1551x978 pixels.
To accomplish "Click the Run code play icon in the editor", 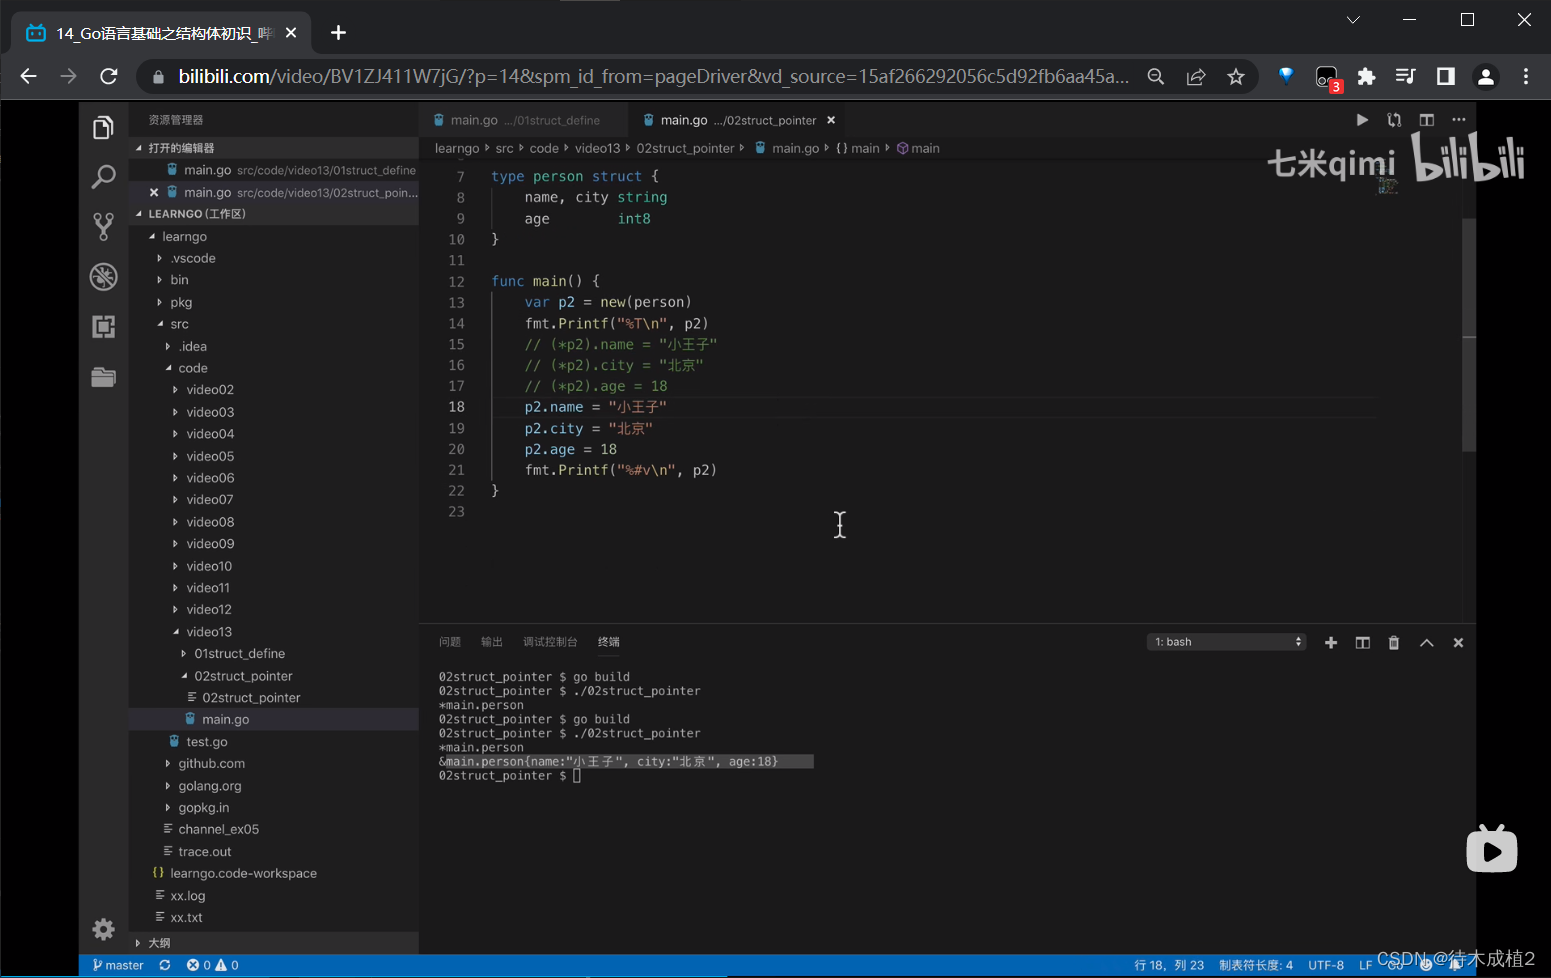I will pyautogui.click(x=1362, y=120).
